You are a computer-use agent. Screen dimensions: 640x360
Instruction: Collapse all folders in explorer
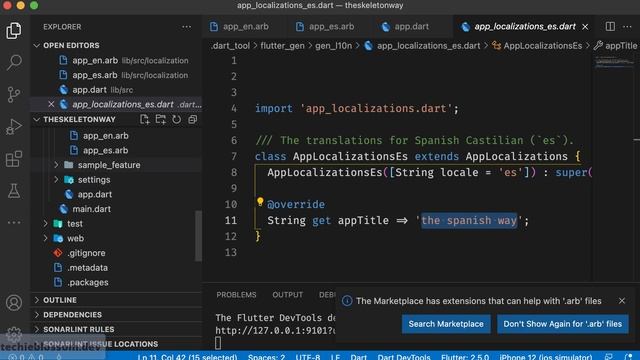point(192,119)
